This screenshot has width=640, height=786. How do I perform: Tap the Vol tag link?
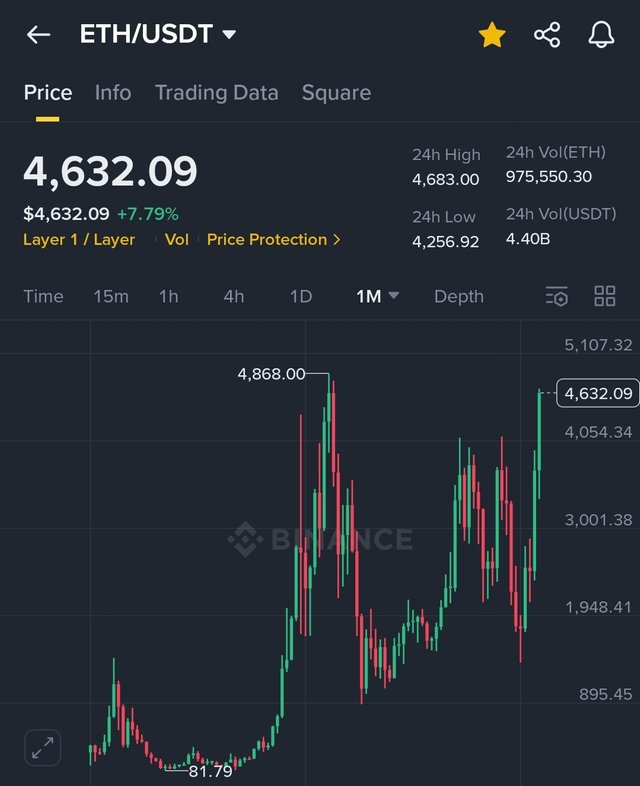click(x=177, y=240)
